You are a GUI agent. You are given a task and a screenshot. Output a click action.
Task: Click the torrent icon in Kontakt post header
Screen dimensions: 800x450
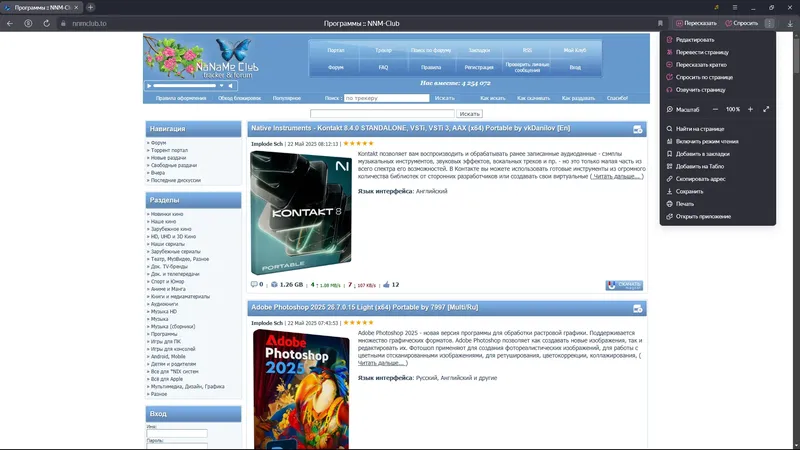pyautogui.click(x=637, y=130)
